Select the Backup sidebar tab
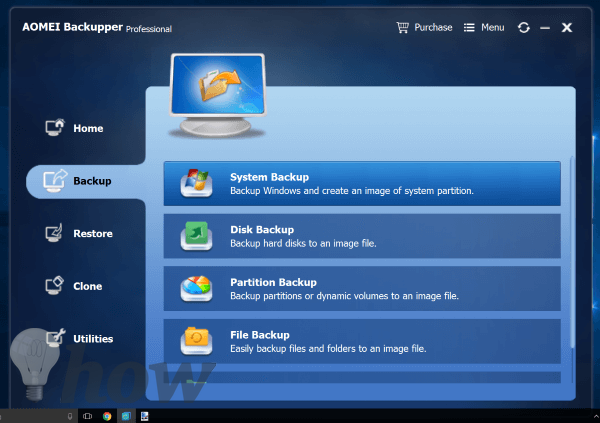 tap(86, 181)
